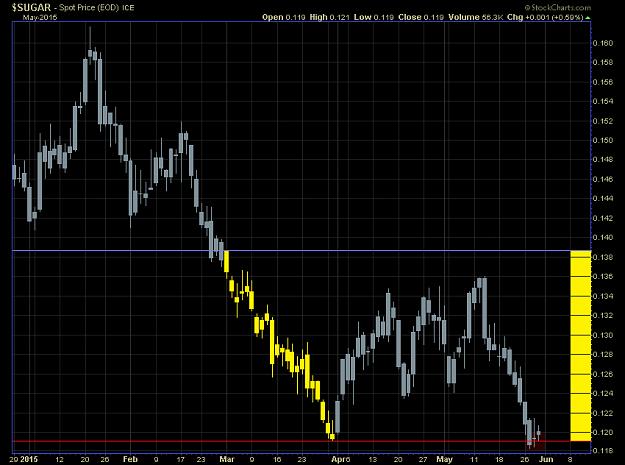This screenshot has height=465, width=625.
Task: Click the May date axis label
Action: [444, 459]
